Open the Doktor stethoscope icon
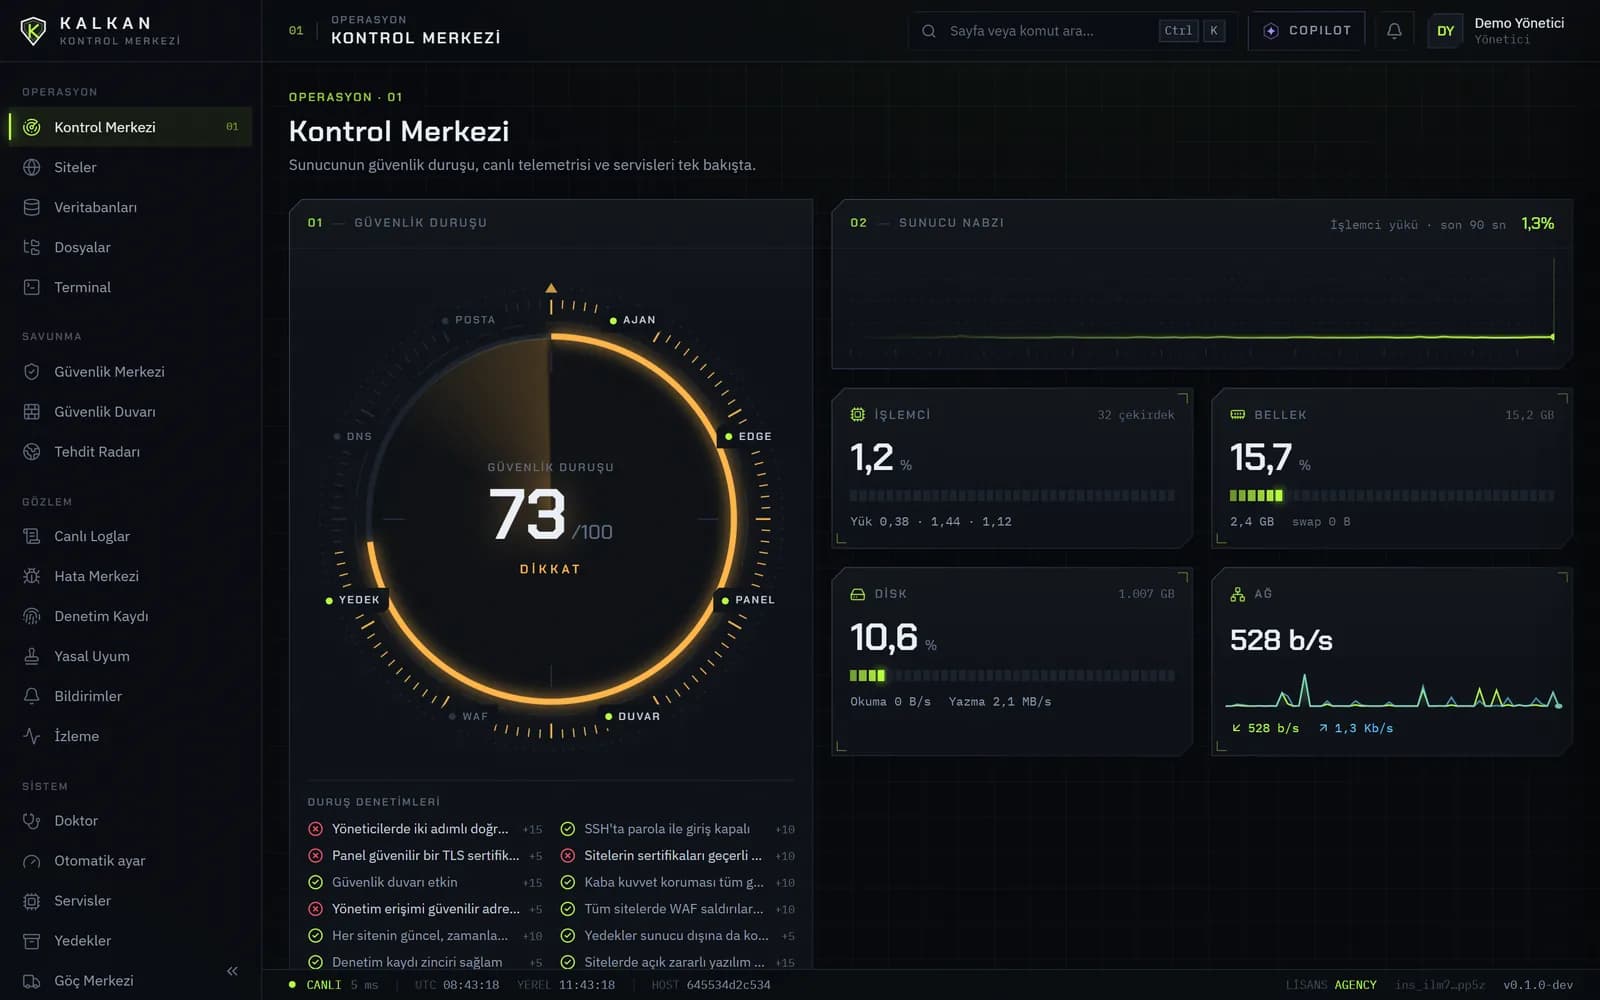Image resolution: width=1600 pixels, height=1000 pixels. click(x=32, y=820)
